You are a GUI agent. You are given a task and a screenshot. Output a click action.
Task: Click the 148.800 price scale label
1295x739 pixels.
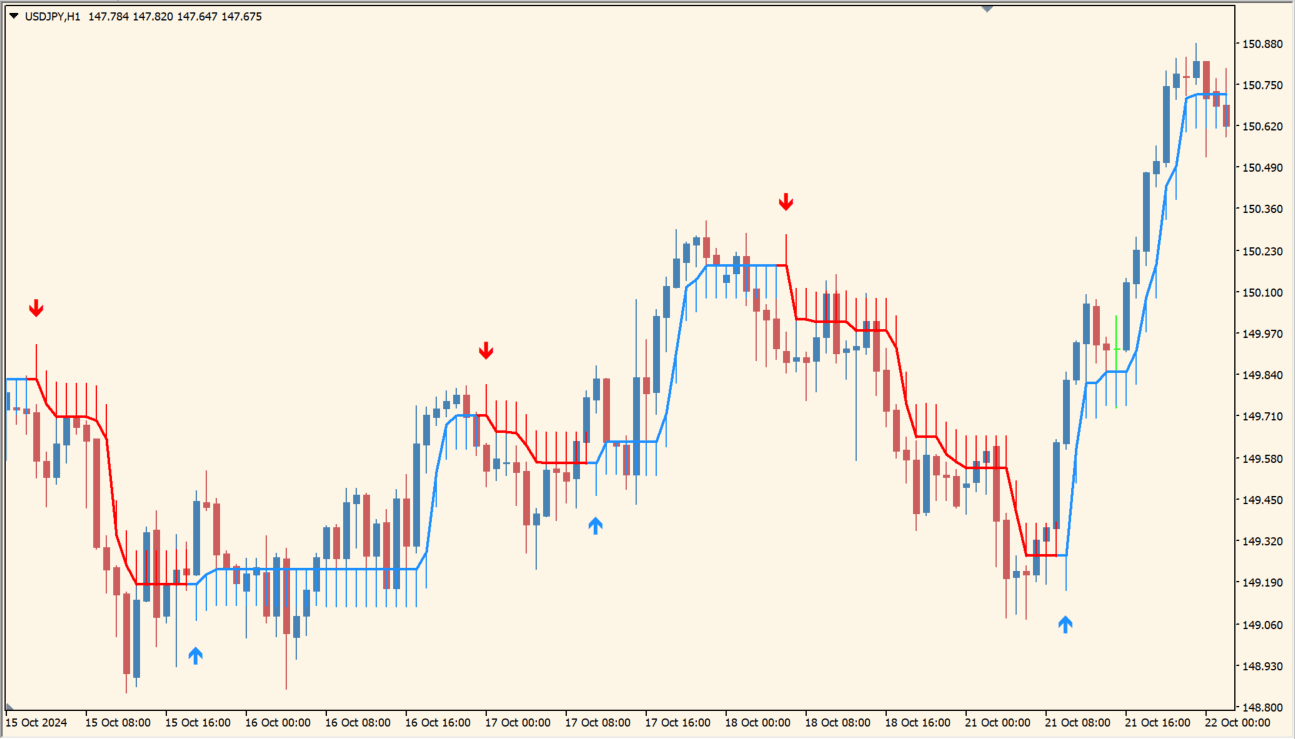pyautogui.click(x=1262, y=706)
